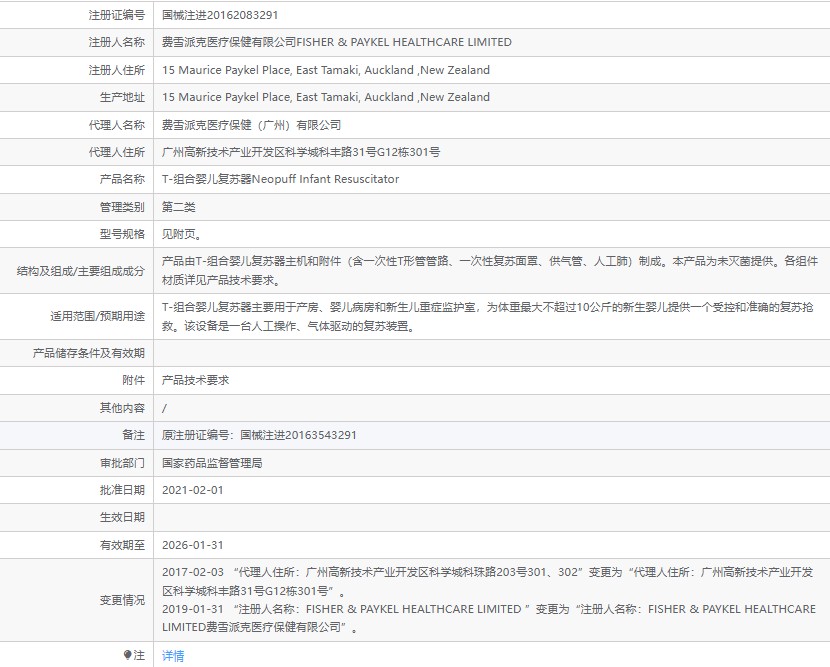Image resolution: width=830 pixels, height=667 pixels.
Task: Select approval date 2021-02-01
Action: [x=193, y=490]
